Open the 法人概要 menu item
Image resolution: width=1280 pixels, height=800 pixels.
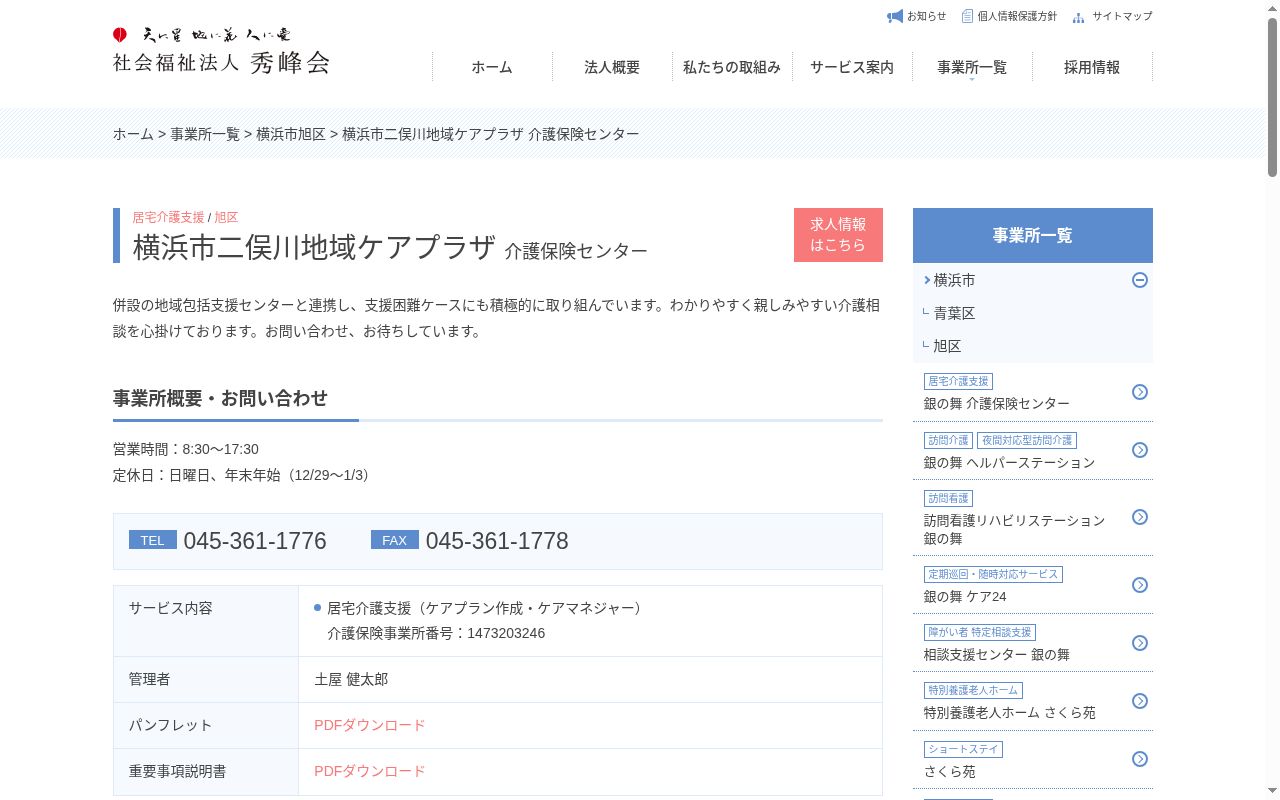(612, 67)
